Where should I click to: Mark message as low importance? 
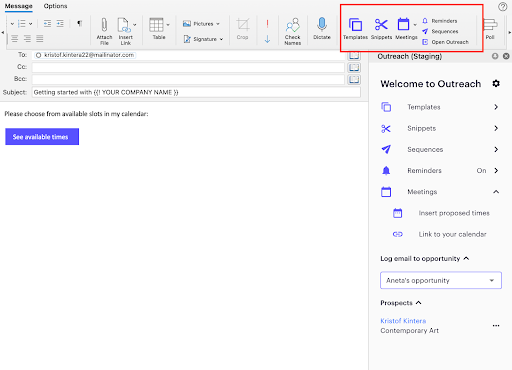pos(267,39)
